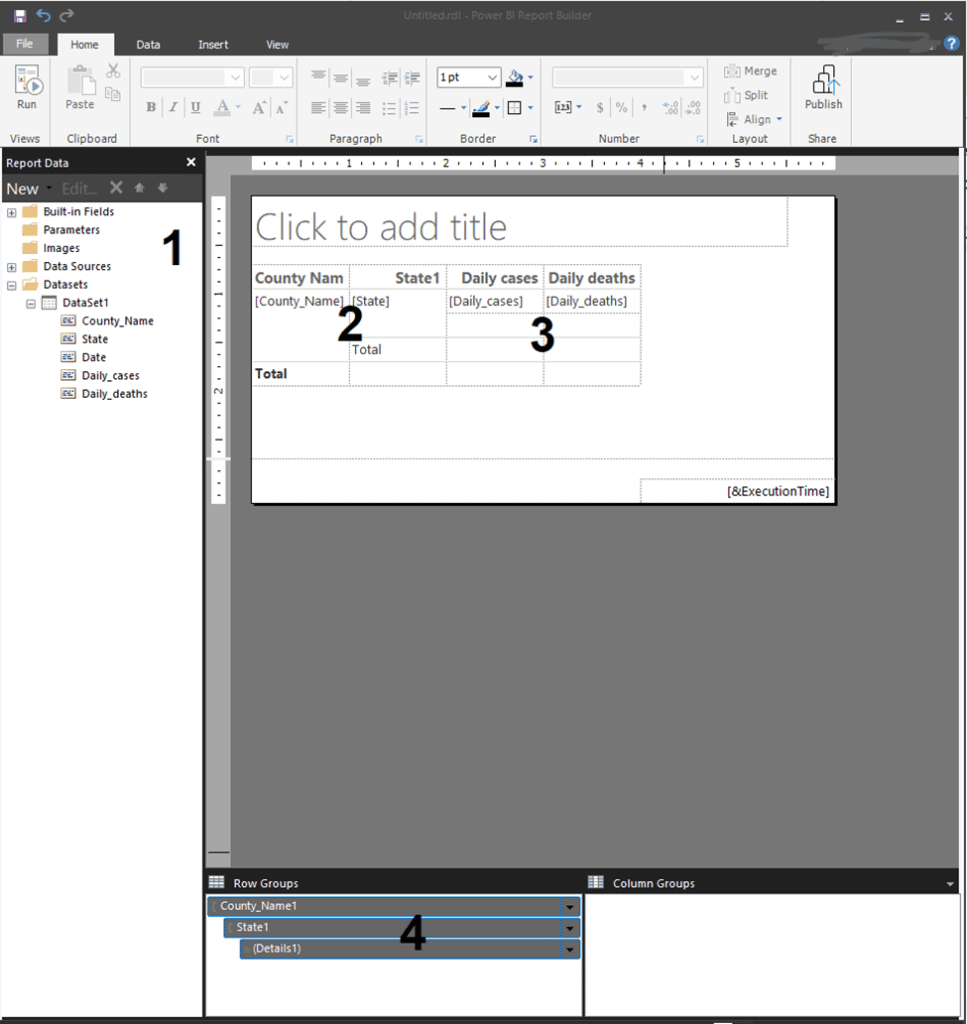Toggle Italic formatting
Image resolution: width=967 pixels, height=1024 pixels.
173,107
